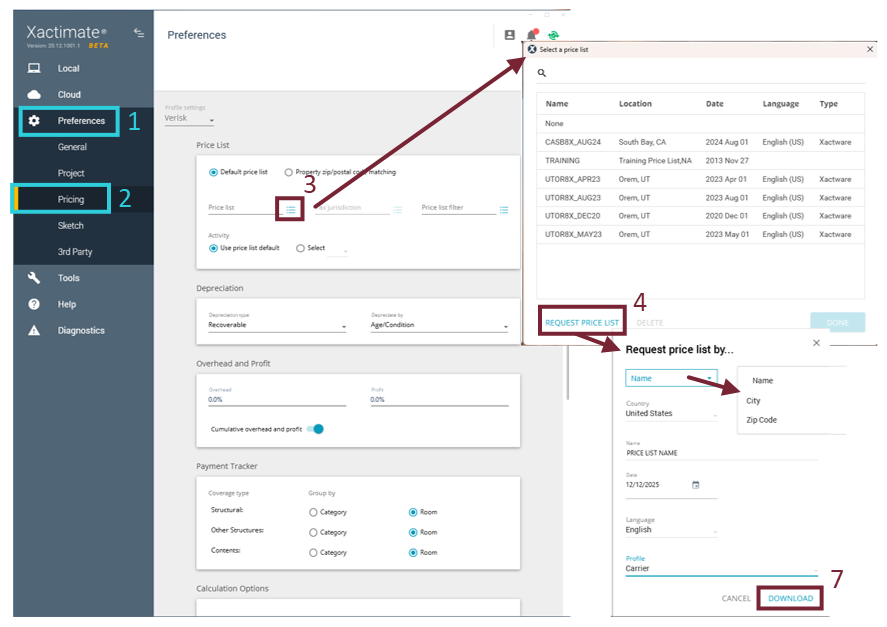
Task: Select Category radio for Contents coverage
Action: 313,553
